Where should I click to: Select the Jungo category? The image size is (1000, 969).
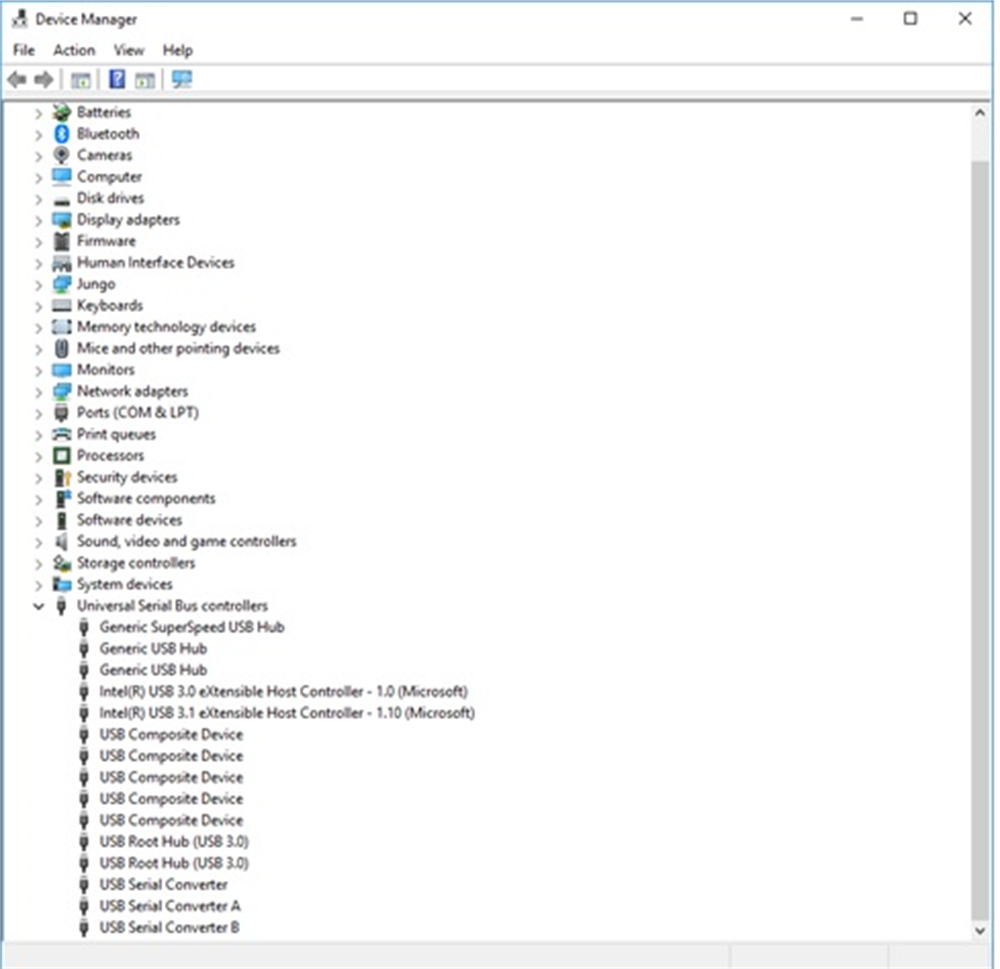pyautogui.click(x=95, y=284)
